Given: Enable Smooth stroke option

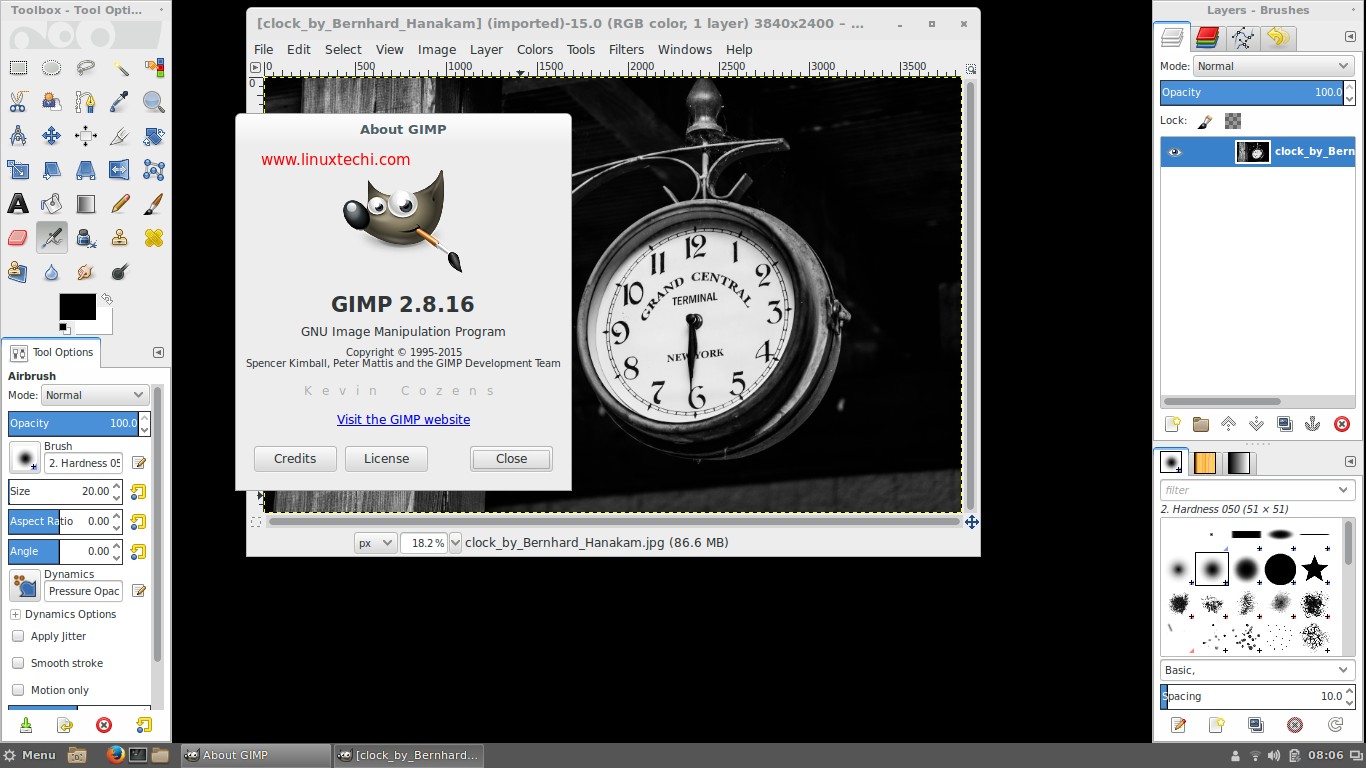Looking at the screenshot, I should (x=17, y=663).
